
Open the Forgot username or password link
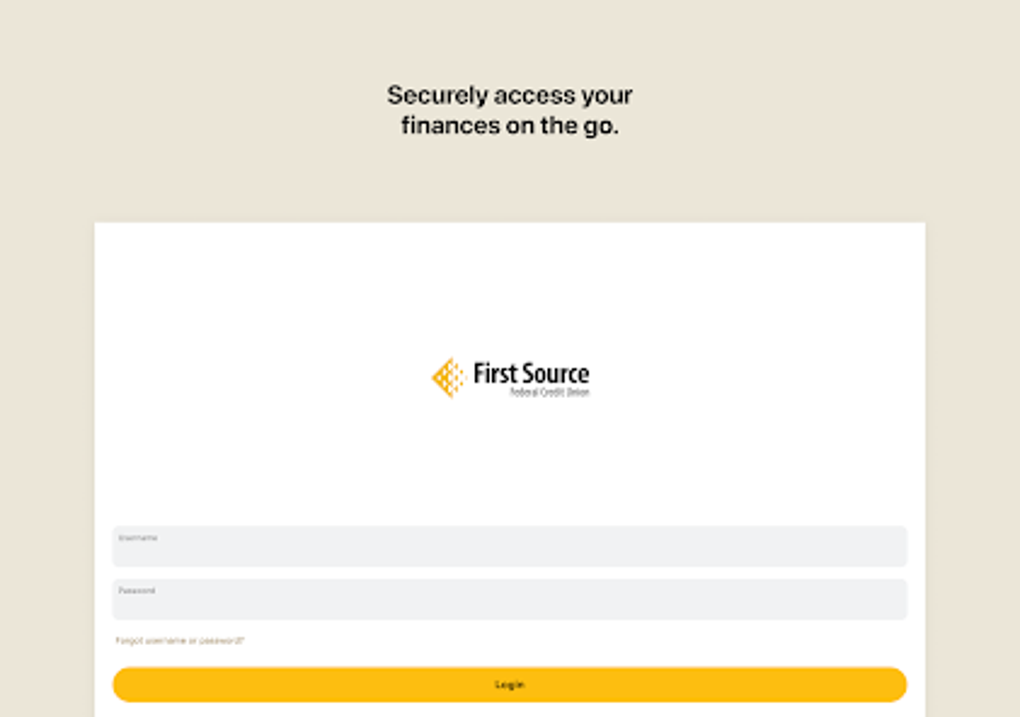[180, 640]
